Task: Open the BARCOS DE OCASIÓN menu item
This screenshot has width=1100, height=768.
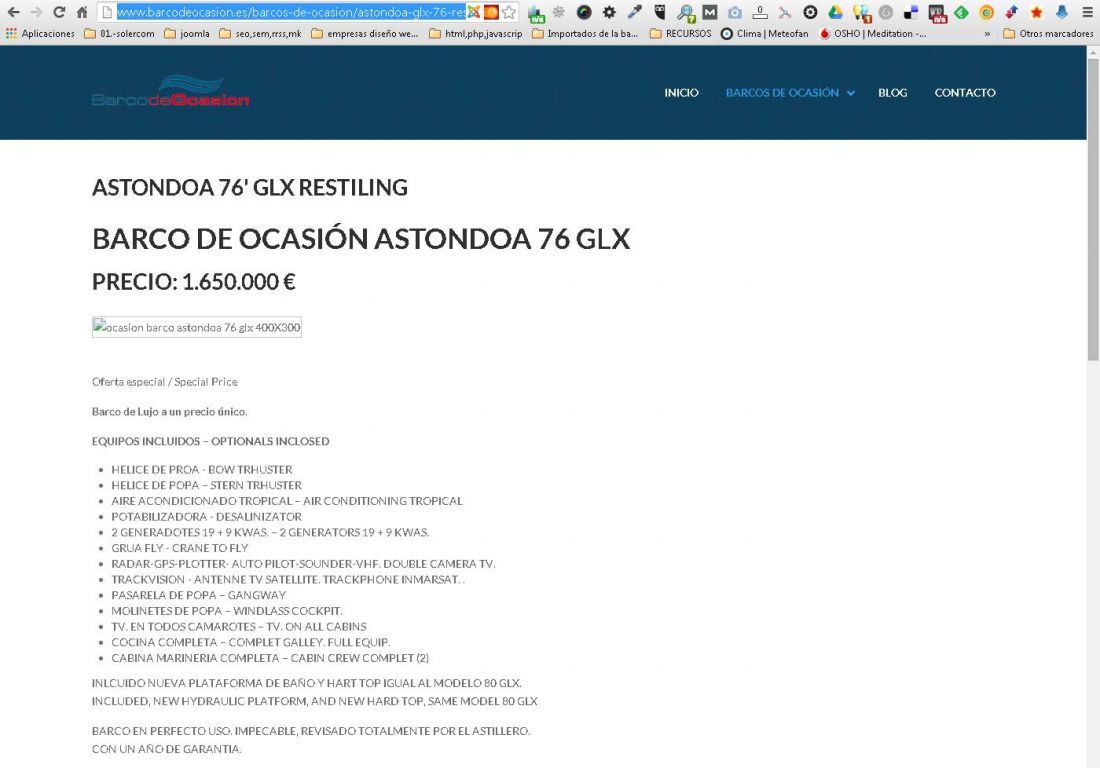Action: tap(782, 93)
